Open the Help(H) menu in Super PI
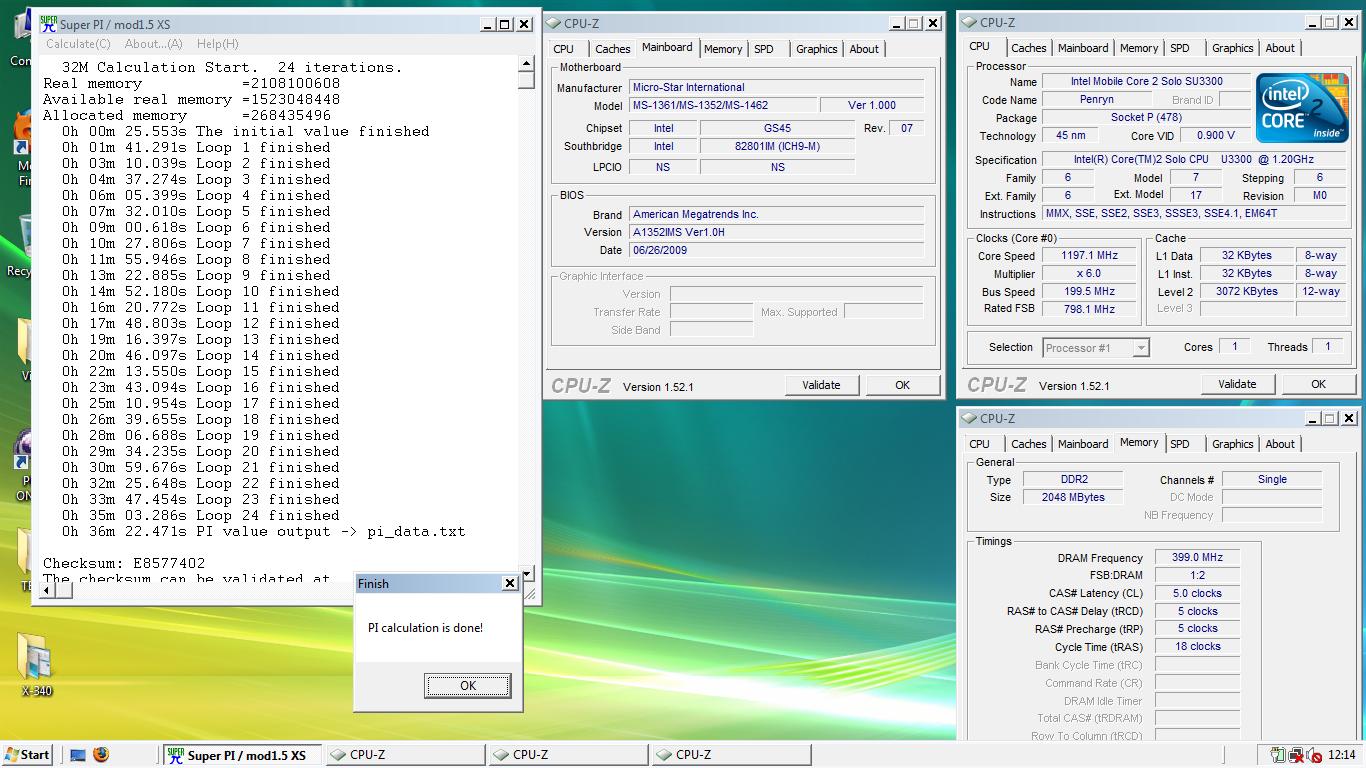Image resolution: width=1366 pixels, height=768 pixels. (x=217, y=44)
